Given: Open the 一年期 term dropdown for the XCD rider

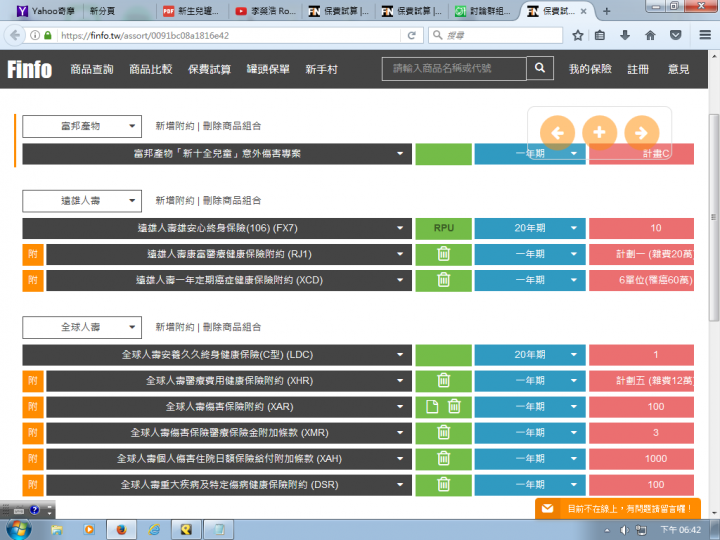Looking at the screenshot, I should (x=530, y=280).
